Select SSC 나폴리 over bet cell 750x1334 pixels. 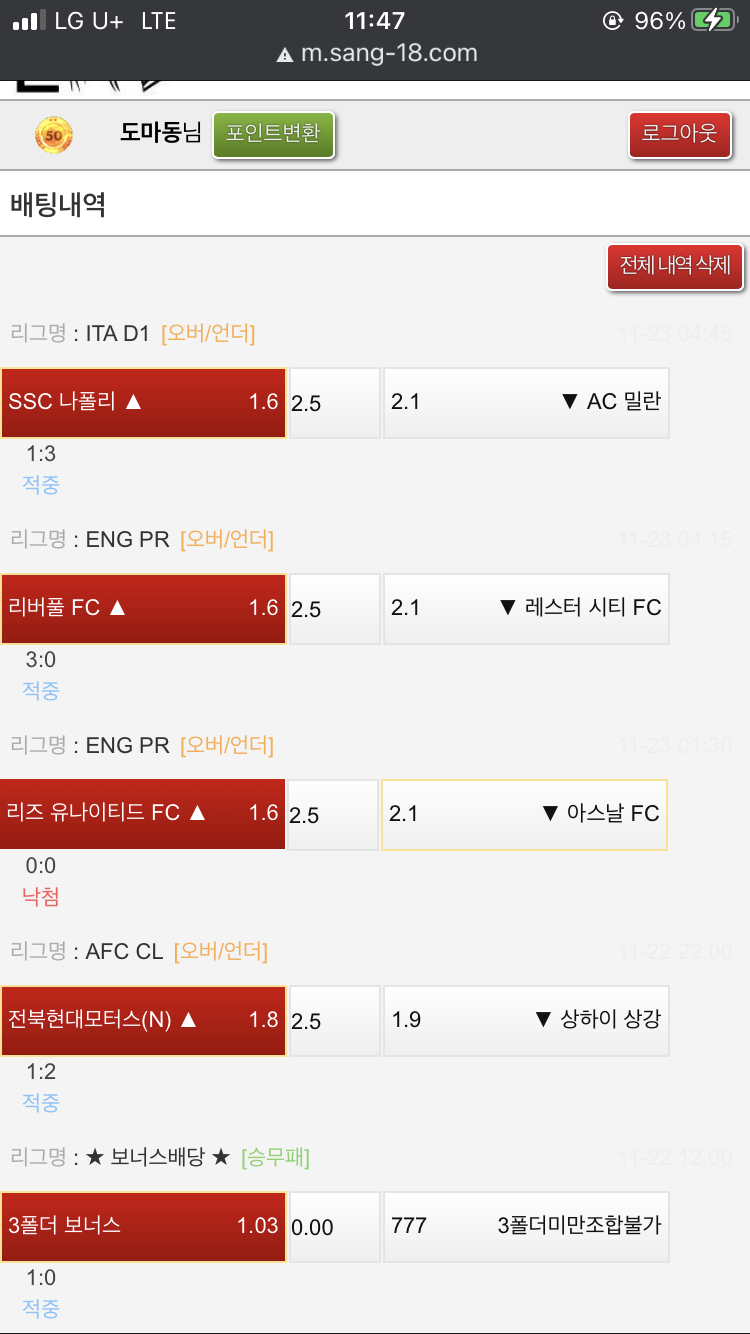(x=143, y=402)
